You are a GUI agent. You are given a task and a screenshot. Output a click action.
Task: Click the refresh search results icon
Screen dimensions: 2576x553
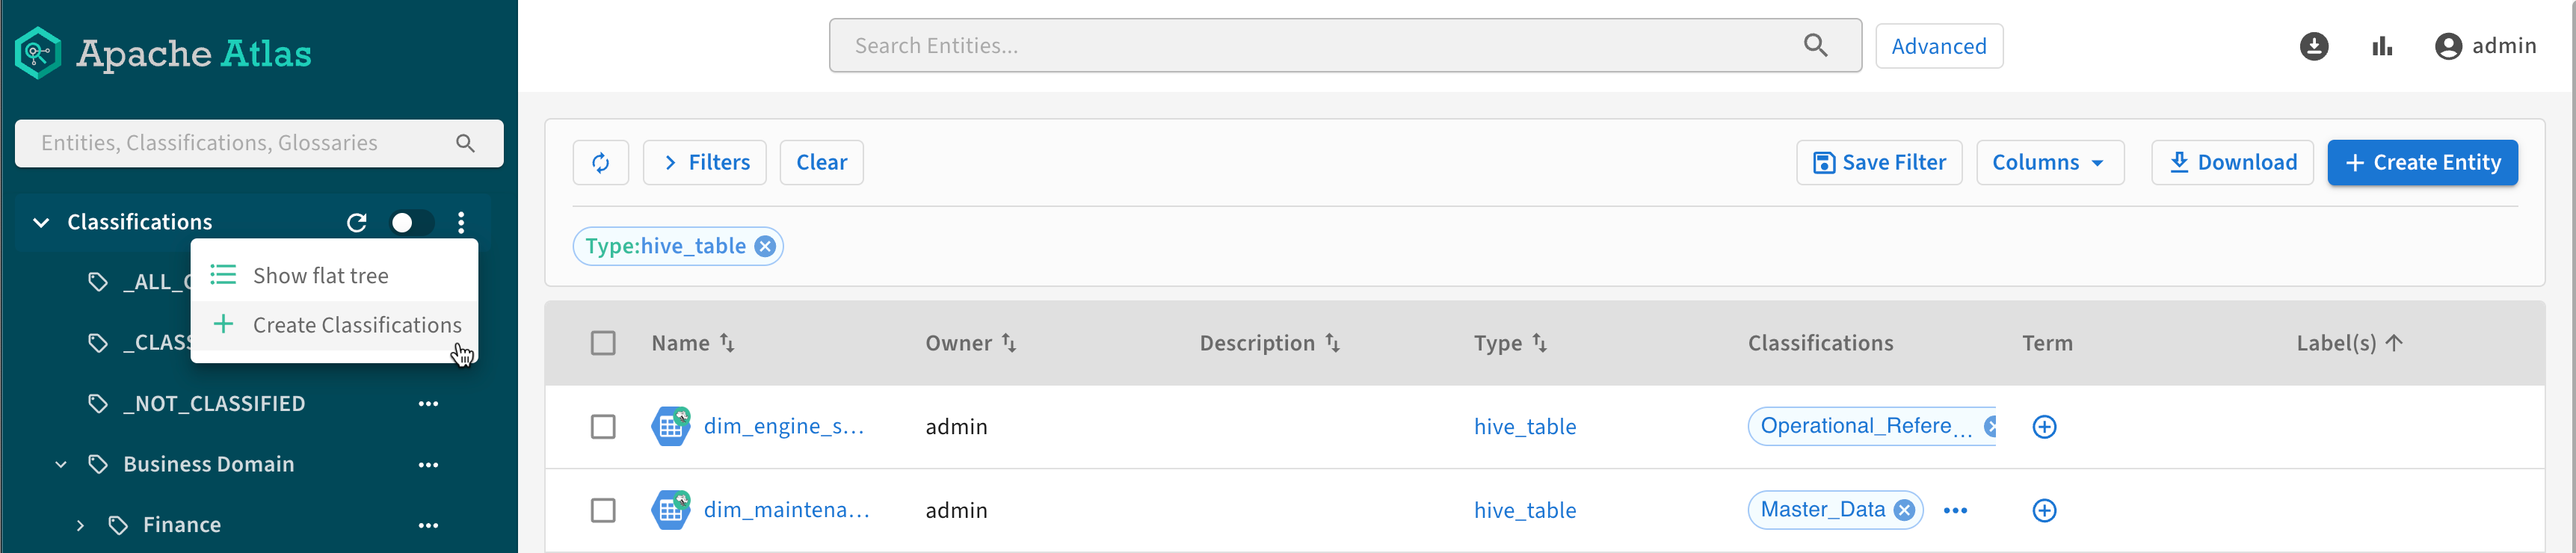coord(600,163)
